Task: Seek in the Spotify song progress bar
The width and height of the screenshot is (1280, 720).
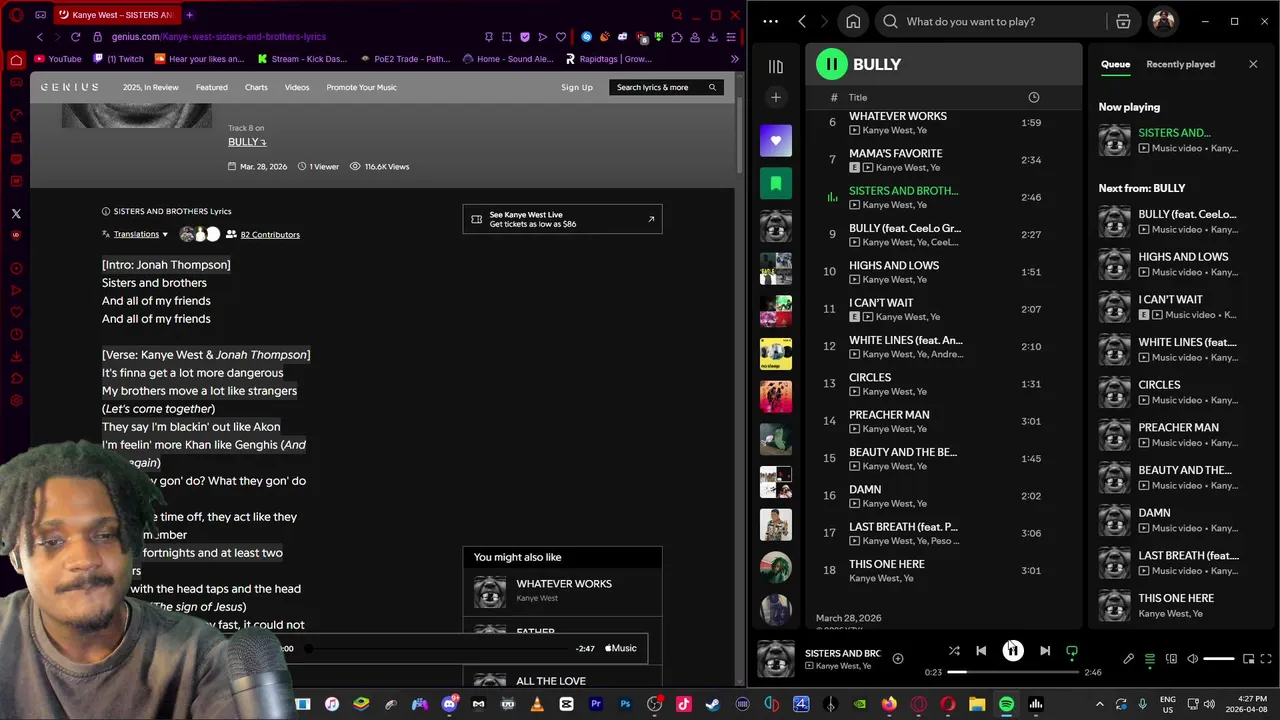Action: 1013,672
